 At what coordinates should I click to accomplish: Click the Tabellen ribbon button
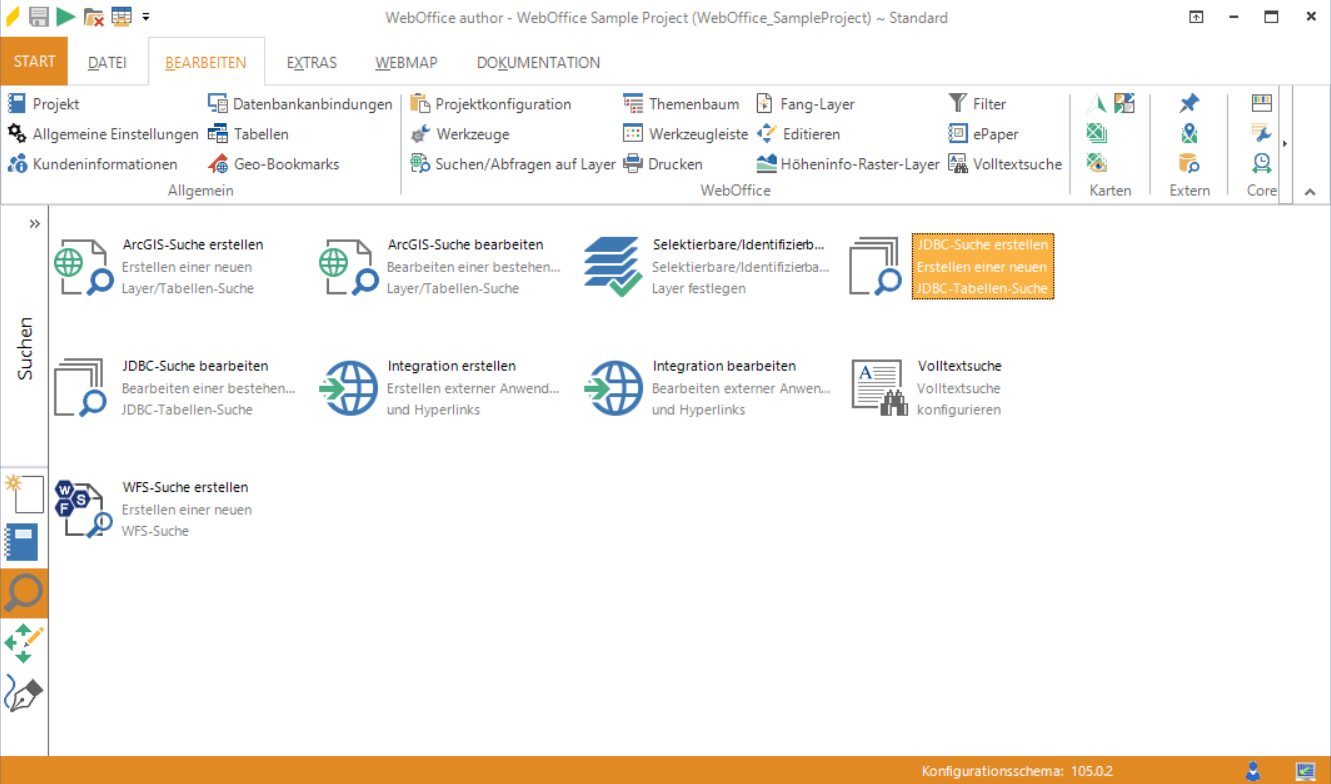(248, 134)
